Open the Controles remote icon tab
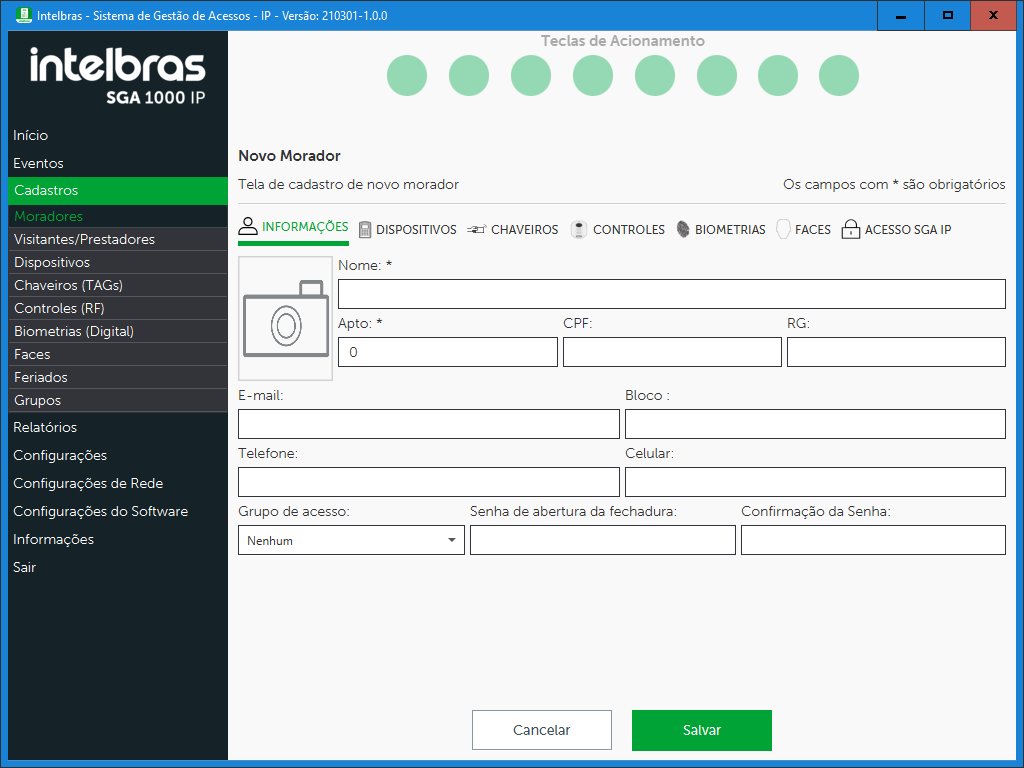 (x=617, y=230)
